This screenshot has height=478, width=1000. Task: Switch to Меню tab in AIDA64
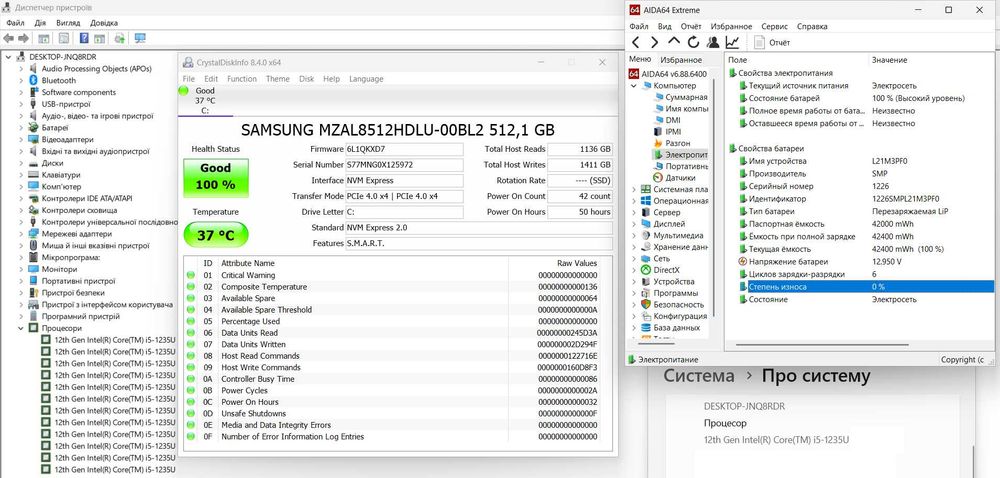640,59
